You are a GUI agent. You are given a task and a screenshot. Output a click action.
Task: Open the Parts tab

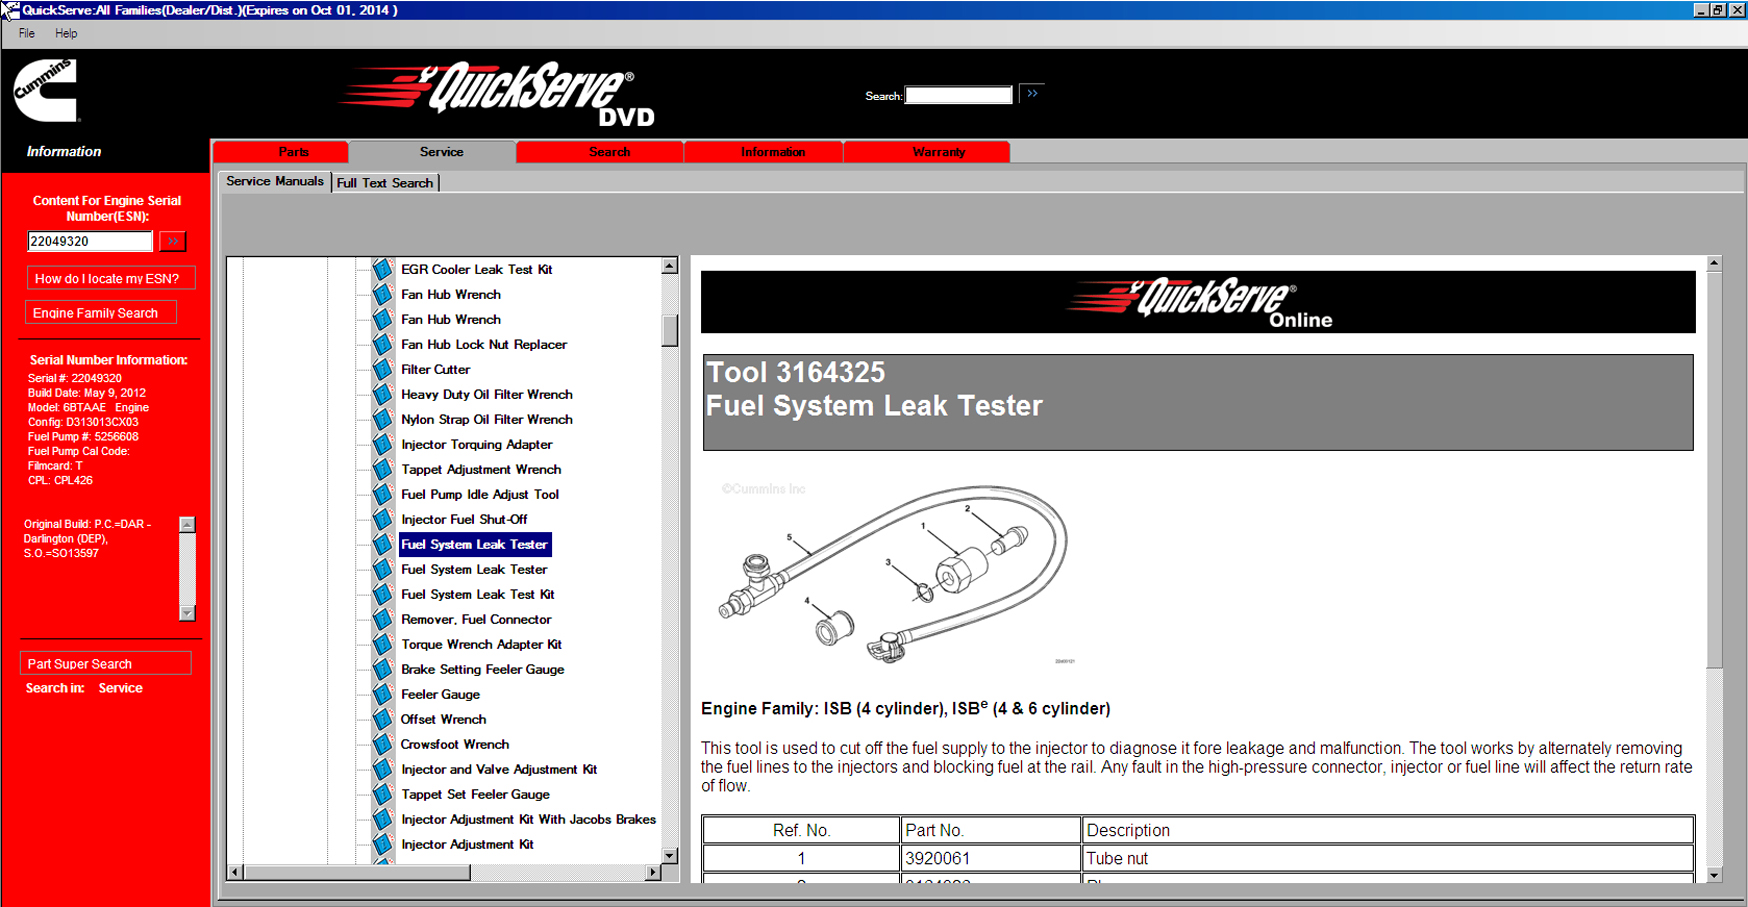coord(293,152)
